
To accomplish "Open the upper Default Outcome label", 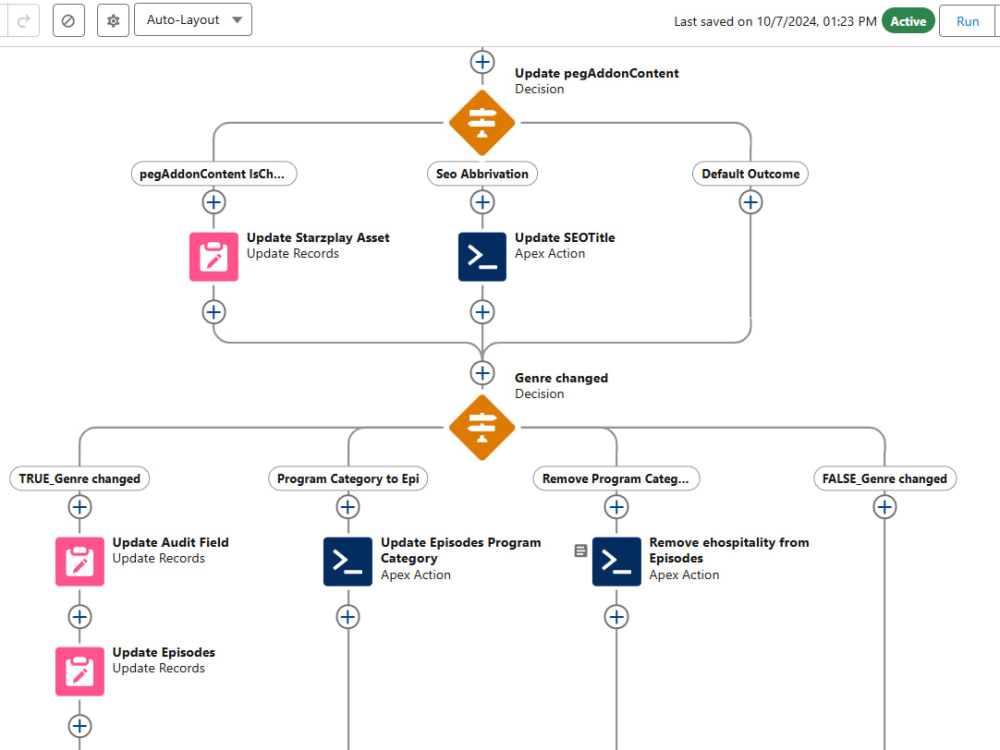I will coord(750,173).
